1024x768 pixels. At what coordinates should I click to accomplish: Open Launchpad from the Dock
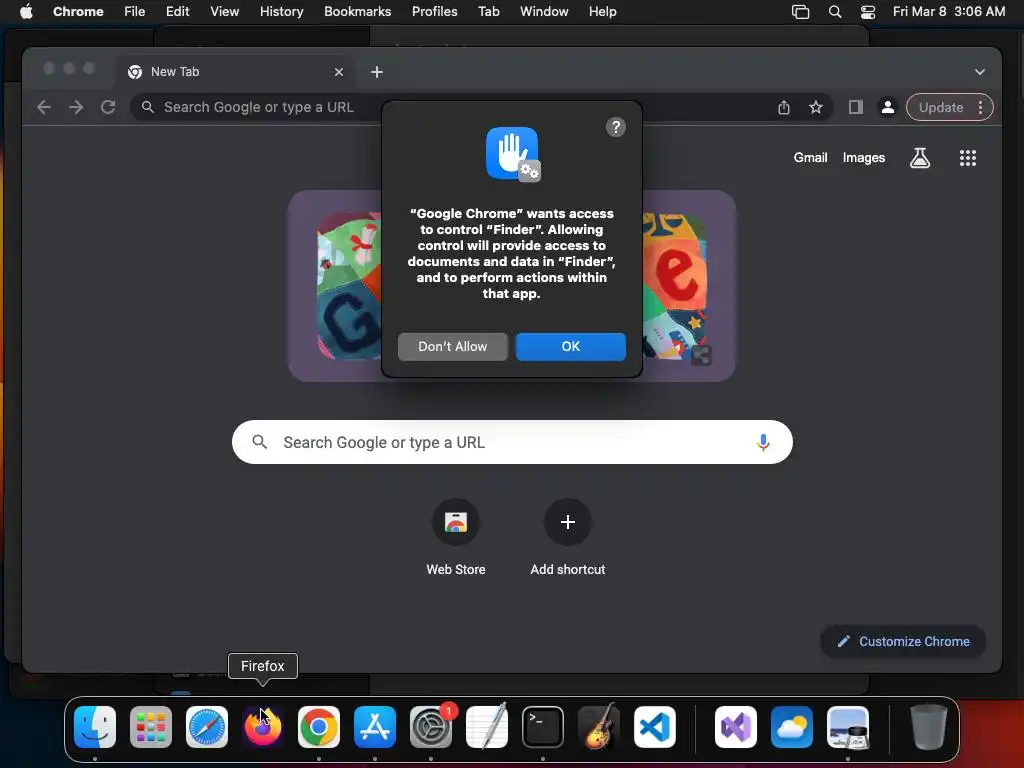pos(151,727)
